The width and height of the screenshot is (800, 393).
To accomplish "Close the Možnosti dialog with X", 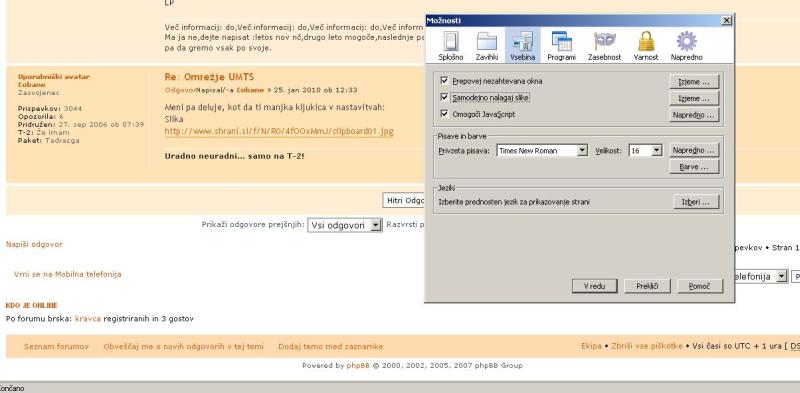I will [726, 20].
